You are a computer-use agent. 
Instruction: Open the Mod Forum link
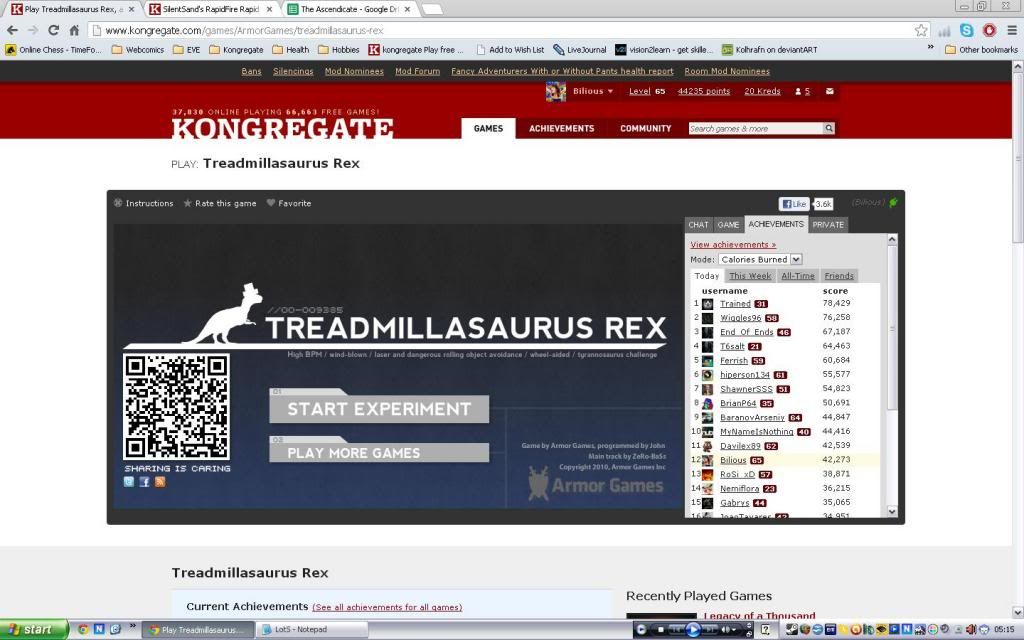pyautogui.click(x=417, y=71)
